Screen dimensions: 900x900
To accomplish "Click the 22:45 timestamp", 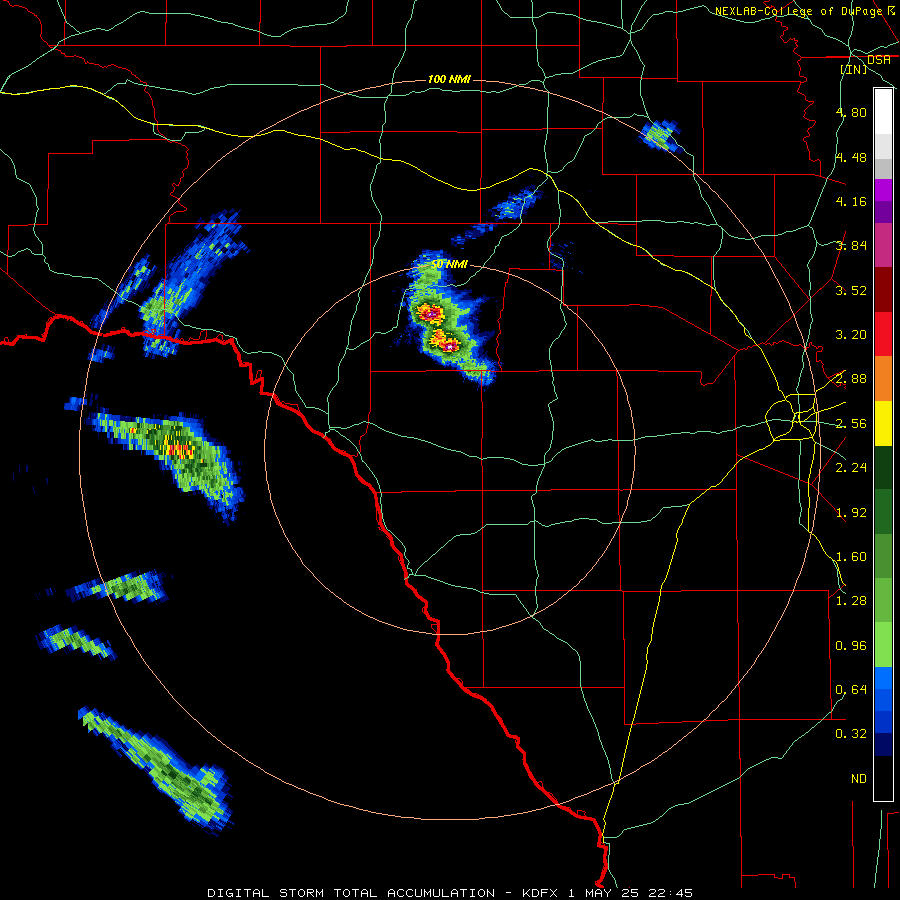I will 670,893.
